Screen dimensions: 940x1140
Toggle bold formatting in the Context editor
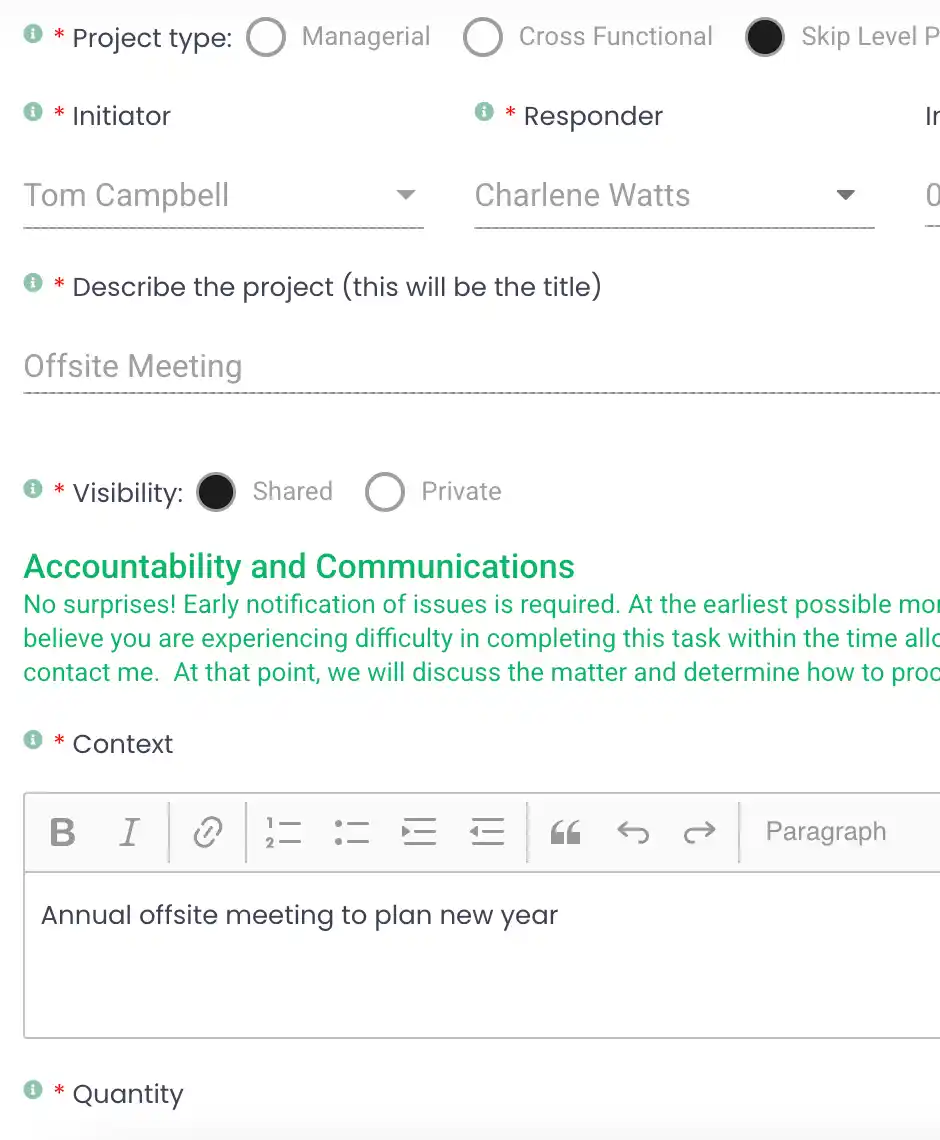(x=62, y=831)
